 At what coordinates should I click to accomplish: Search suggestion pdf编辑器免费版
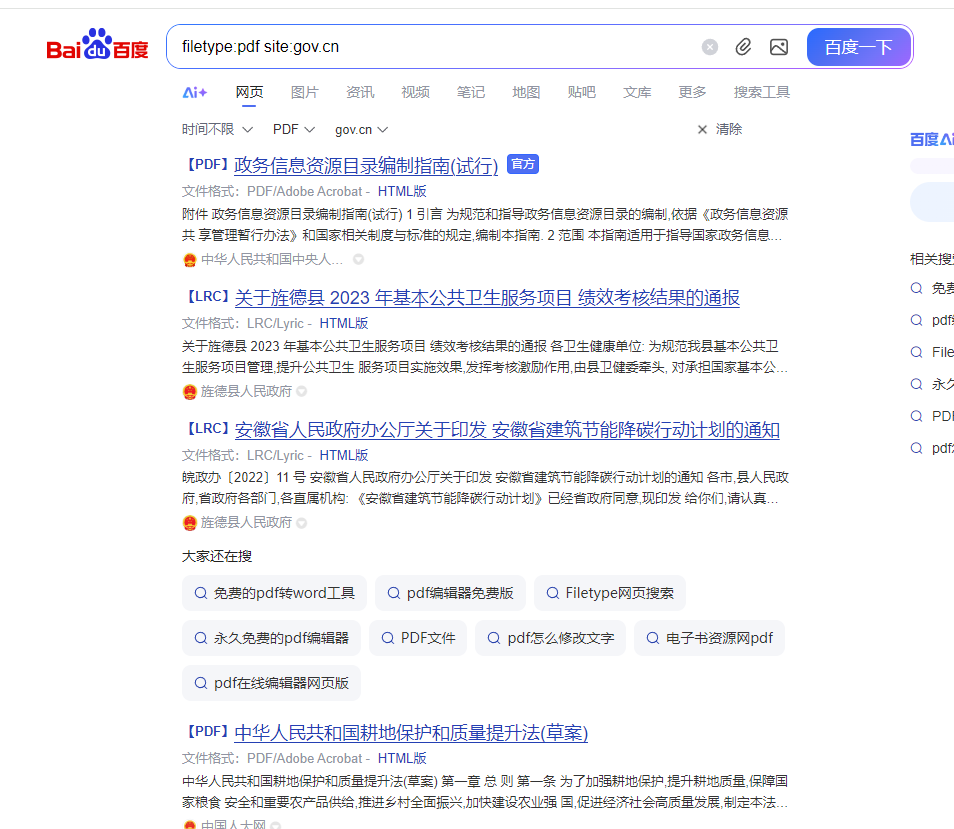click(x=450, y=593)
